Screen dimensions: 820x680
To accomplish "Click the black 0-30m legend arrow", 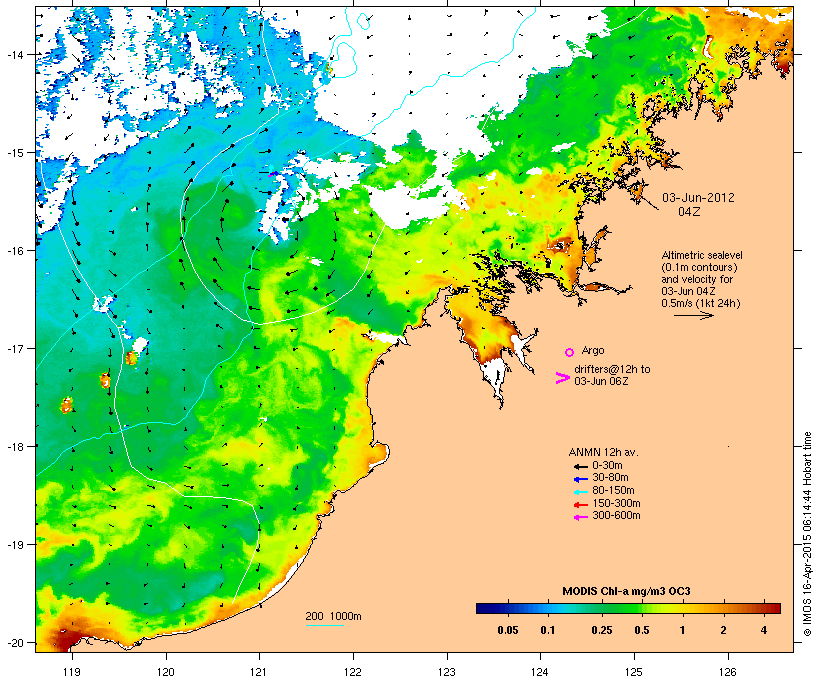I will (x=580, y=466).
